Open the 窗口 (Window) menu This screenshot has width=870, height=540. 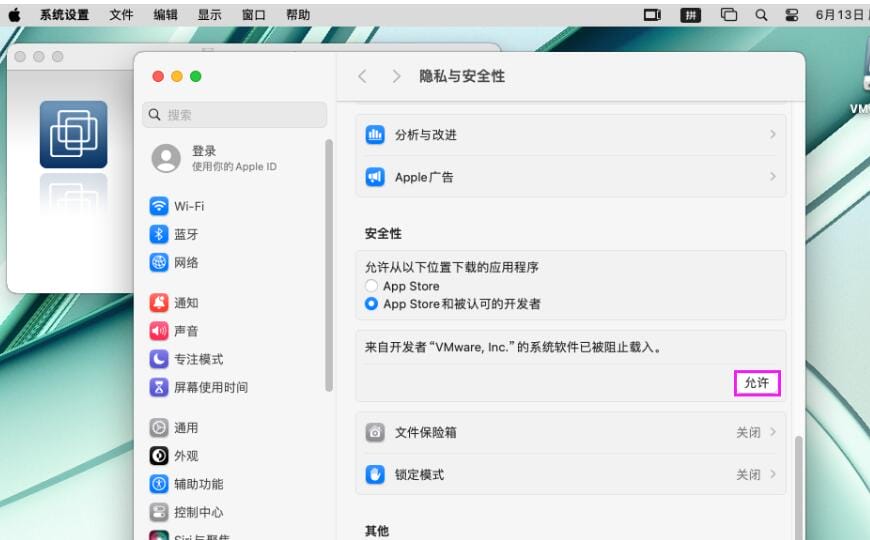254,15
